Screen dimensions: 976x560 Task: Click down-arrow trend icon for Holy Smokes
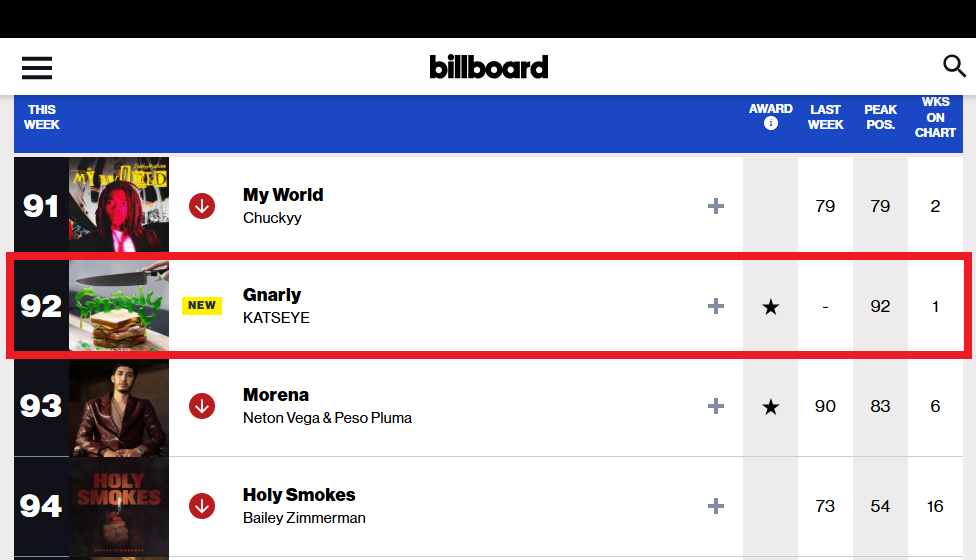202,506
